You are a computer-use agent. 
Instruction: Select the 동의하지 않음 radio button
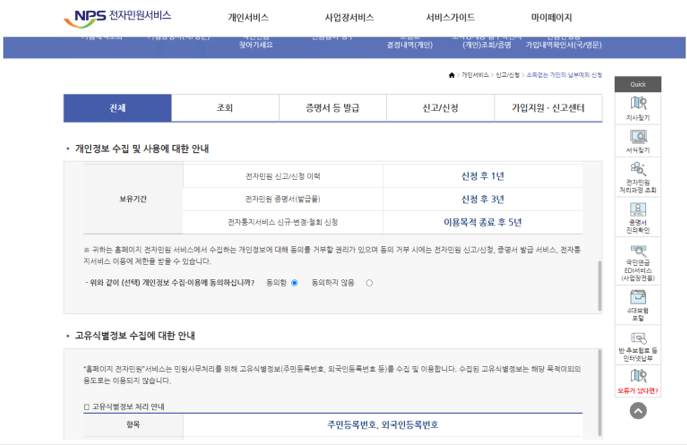coord(369,283)
